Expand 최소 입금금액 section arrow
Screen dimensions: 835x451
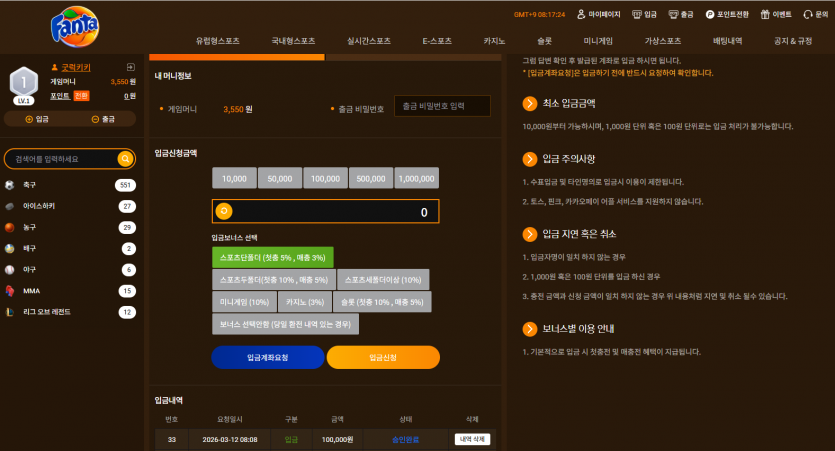[530, 103]
